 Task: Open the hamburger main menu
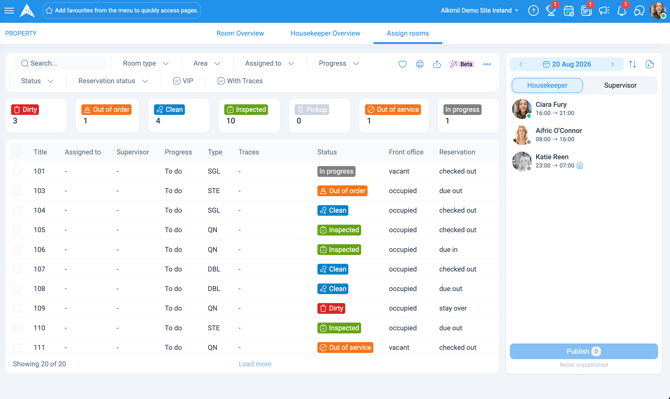[x=9, y=10]
